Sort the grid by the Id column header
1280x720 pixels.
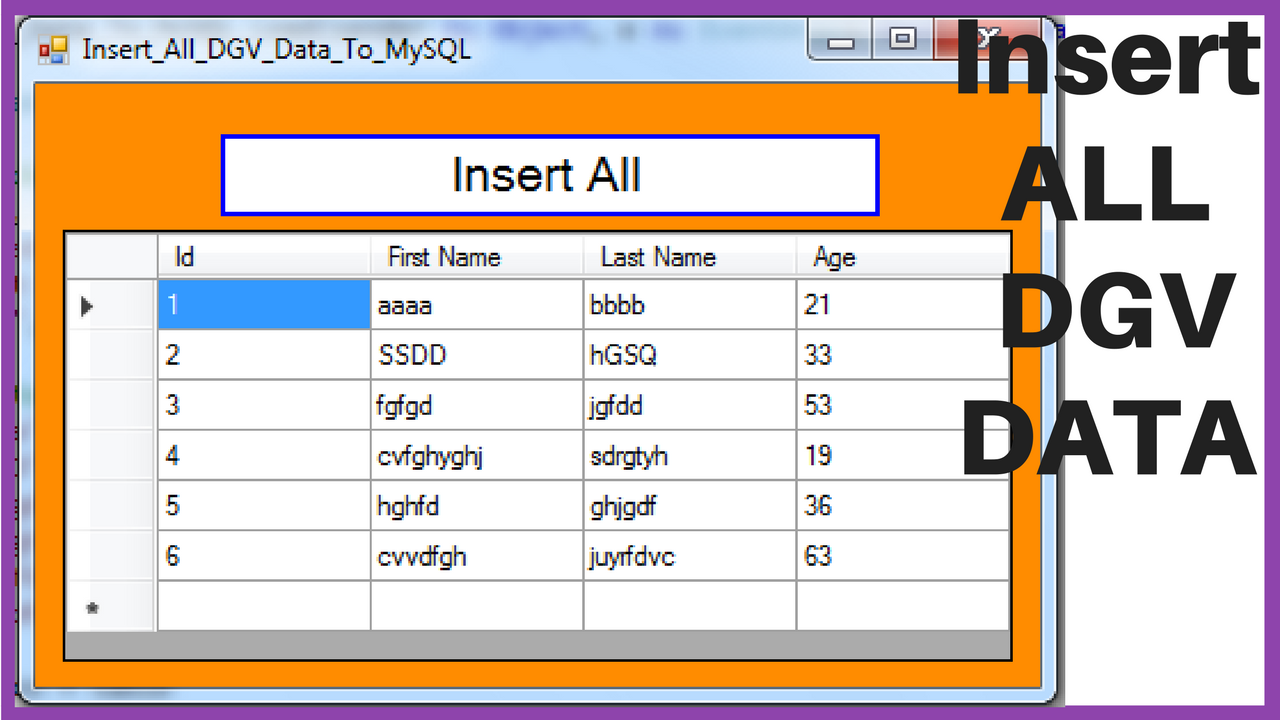coord(263,257)
